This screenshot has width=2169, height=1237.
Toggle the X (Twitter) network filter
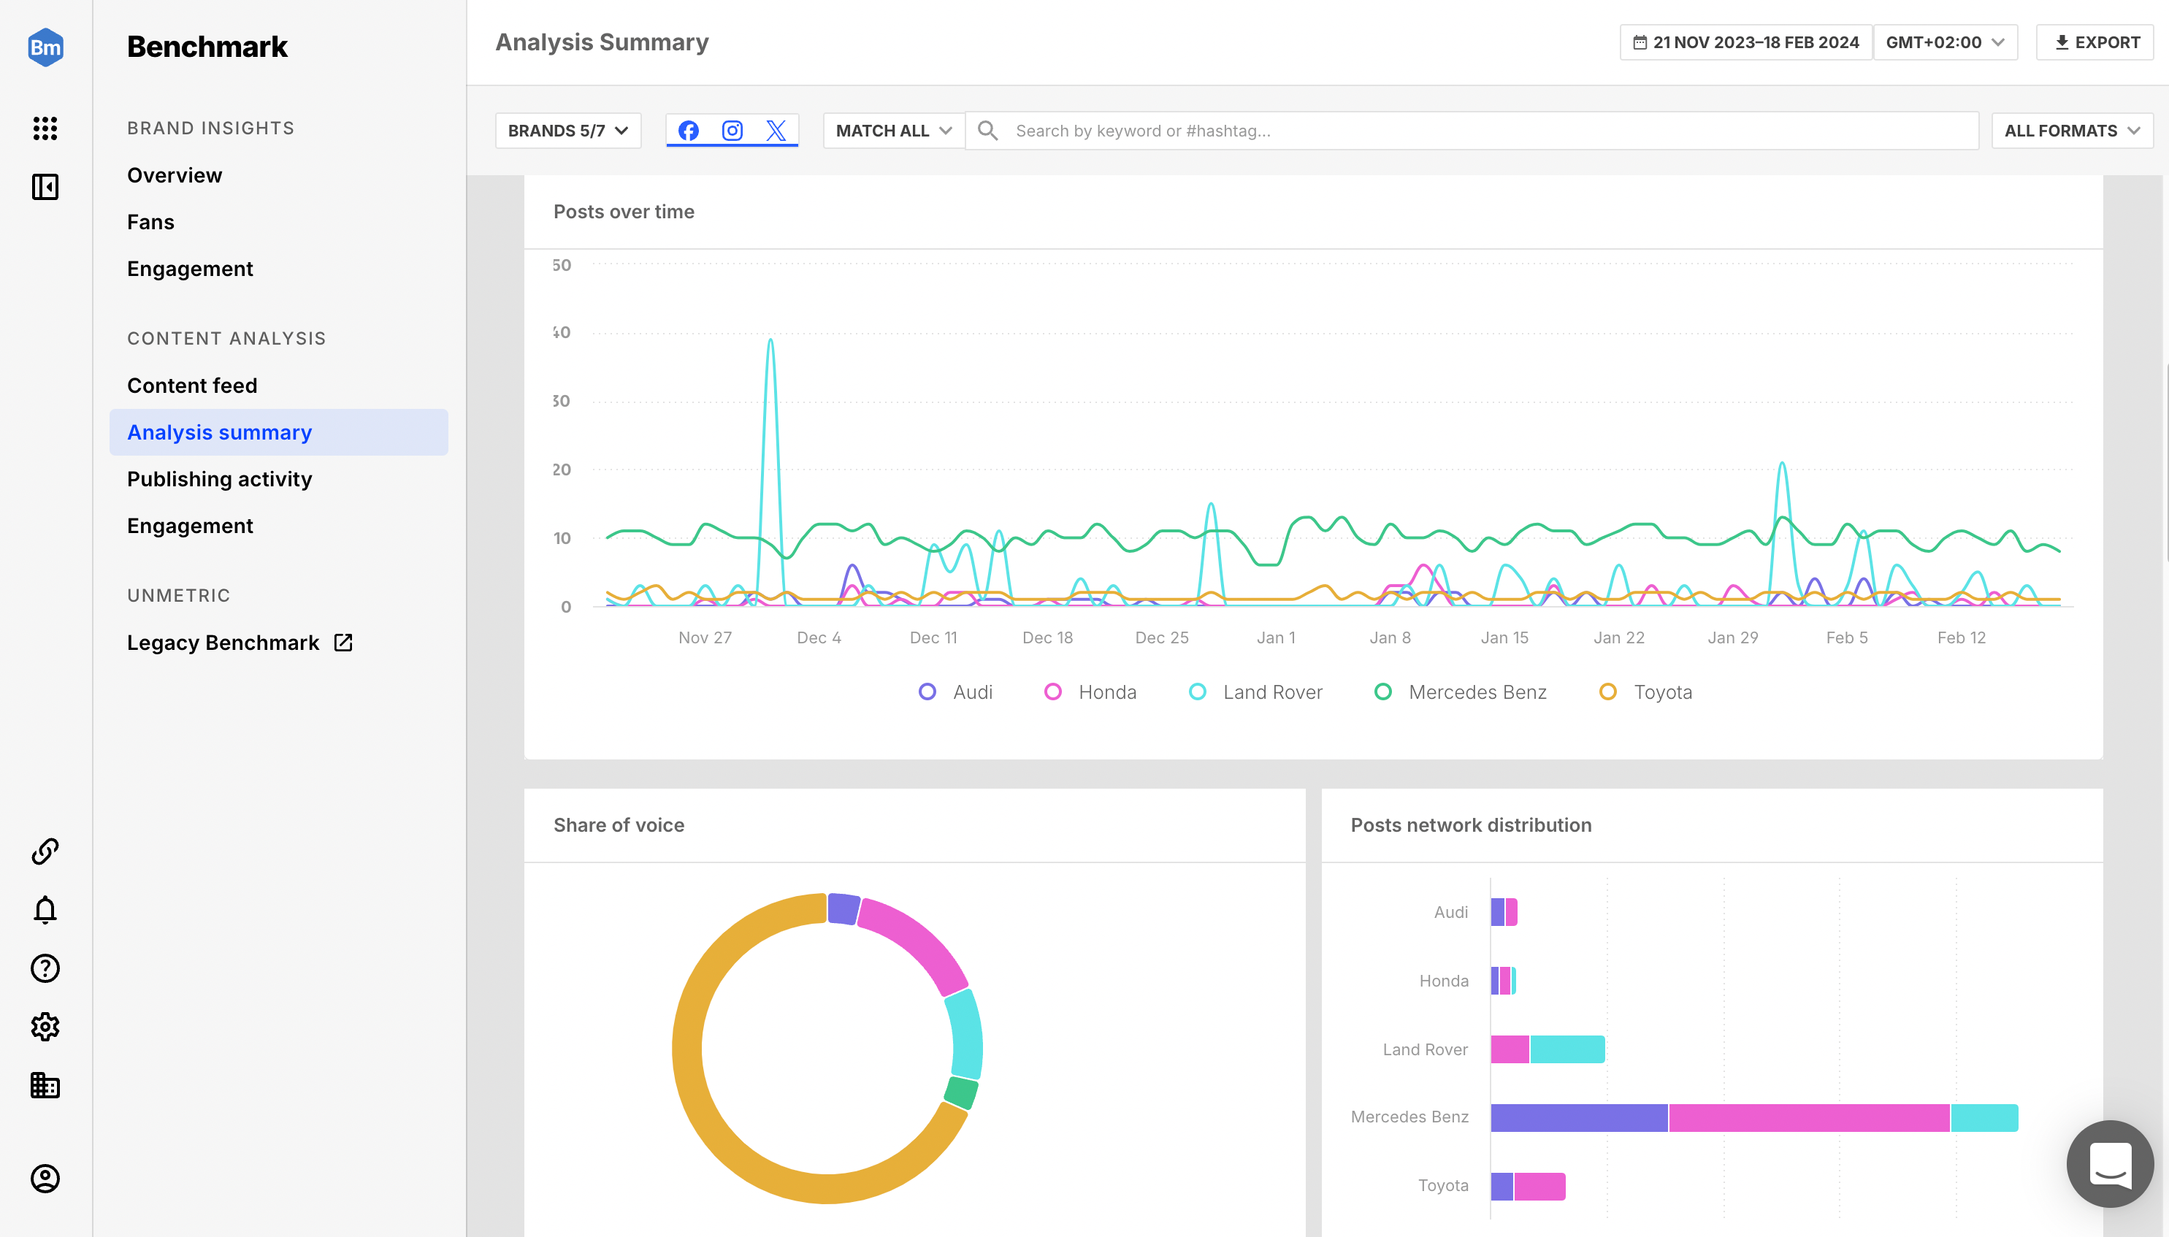point(776,131)
